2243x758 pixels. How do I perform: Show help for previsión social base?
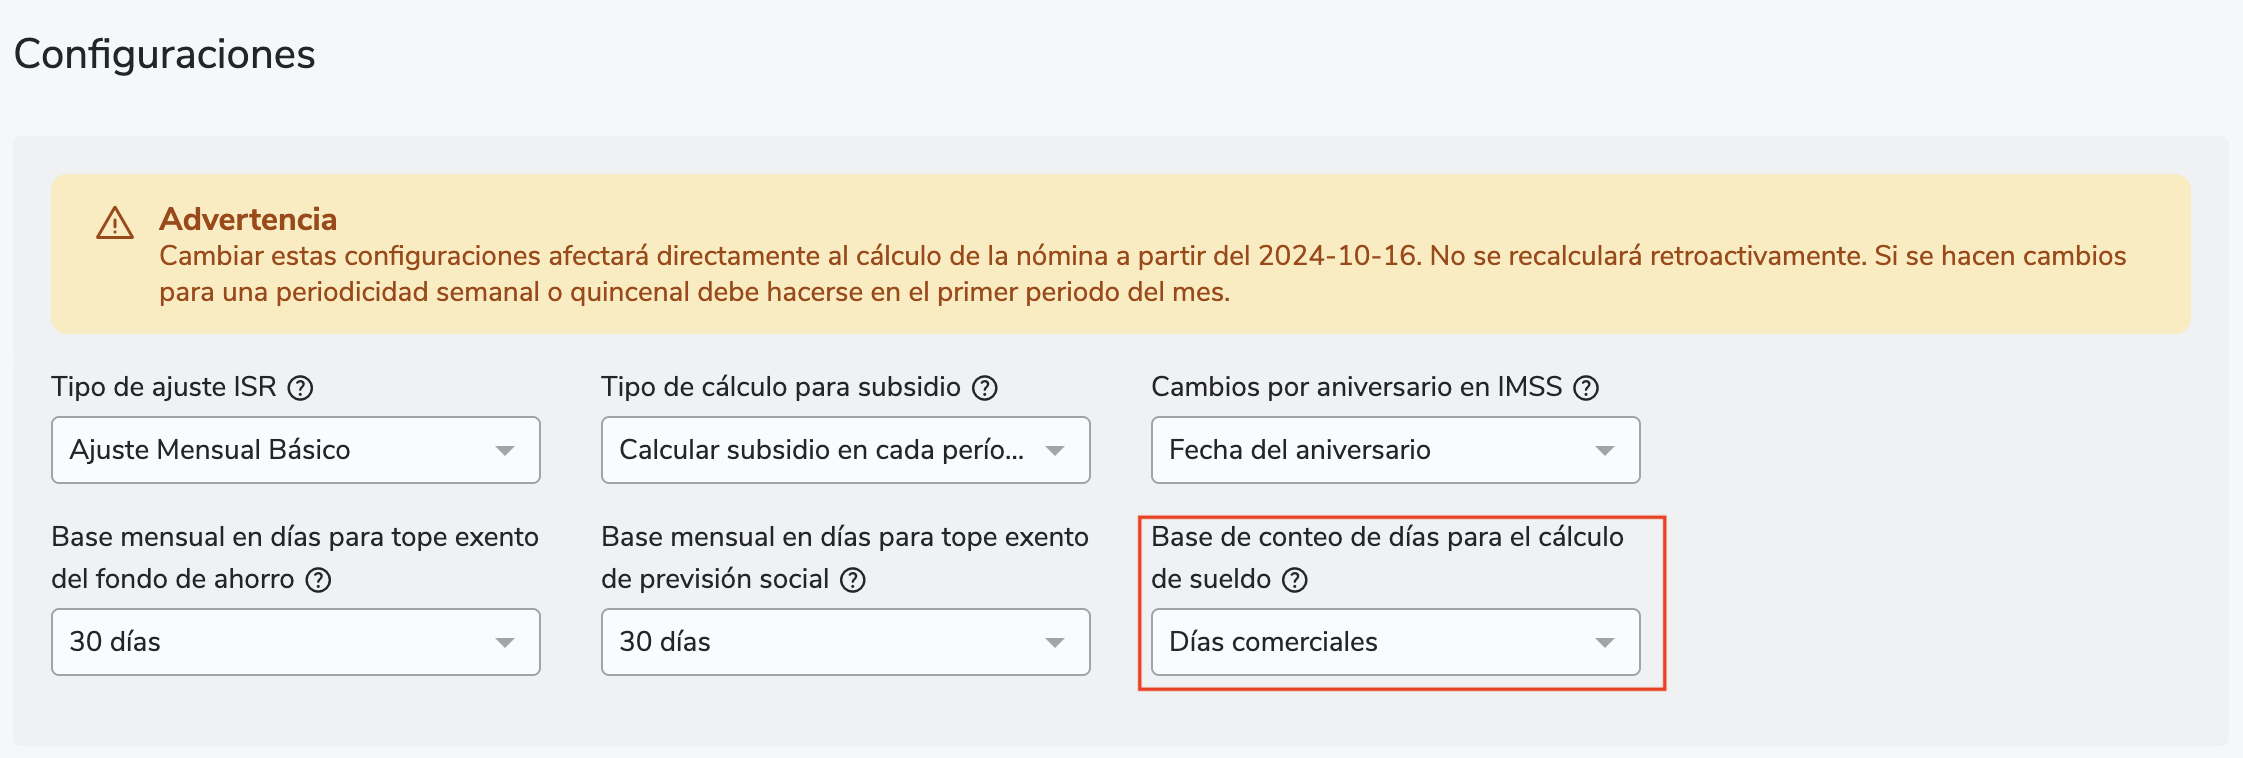click(x=853, y=580)
